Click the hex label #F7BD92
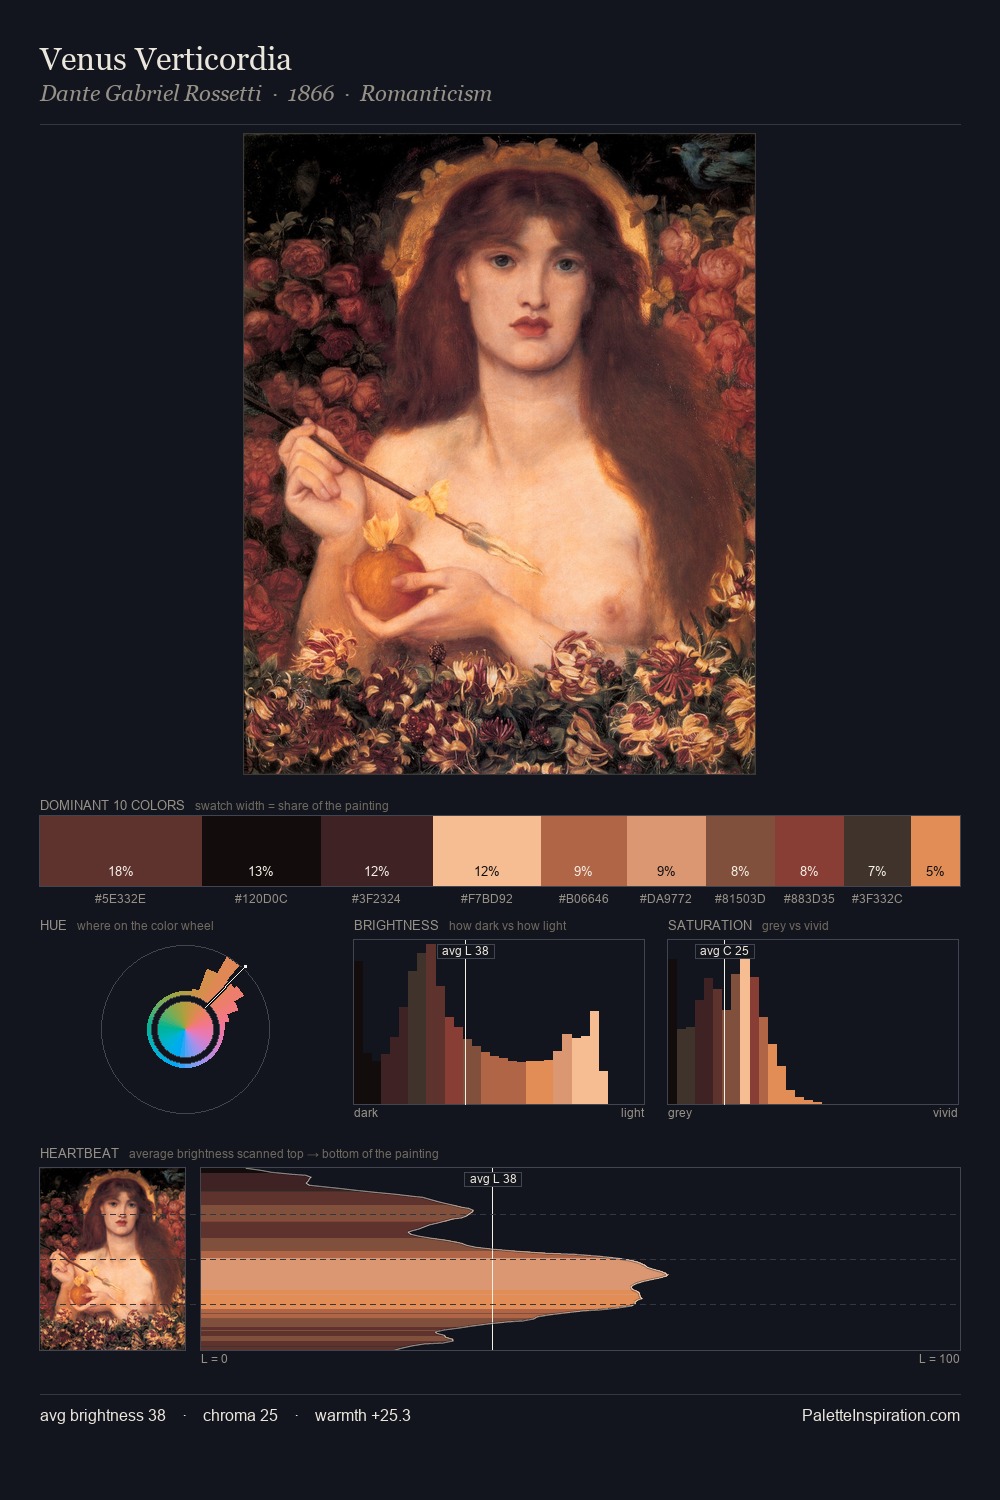Viewport: 1000px width, 1500px height. click(x=486, y=899)
